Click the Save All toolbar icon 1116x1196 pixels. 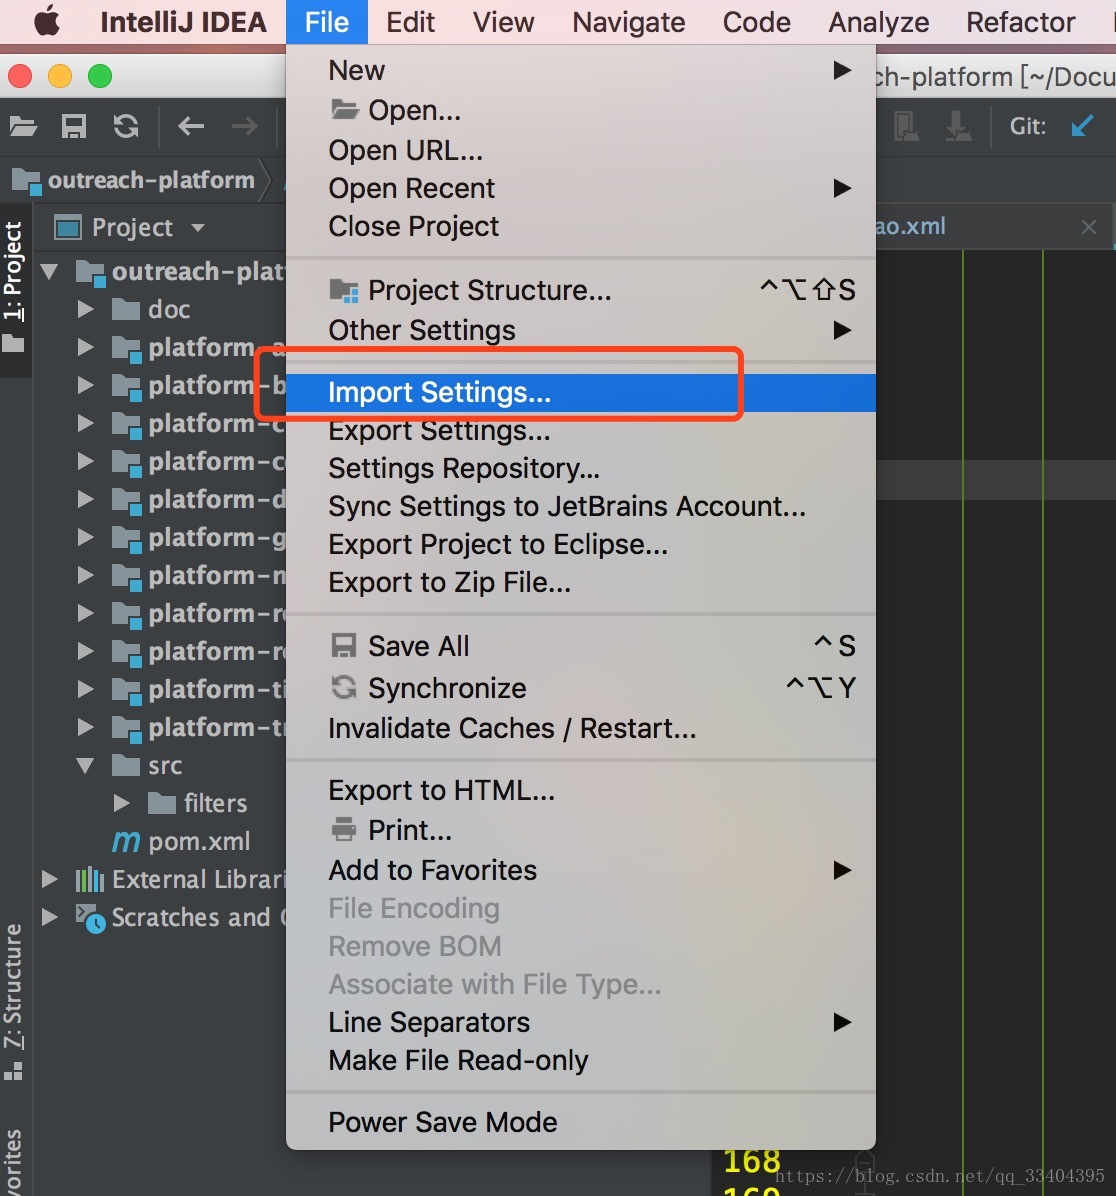(x=74, y=126)
